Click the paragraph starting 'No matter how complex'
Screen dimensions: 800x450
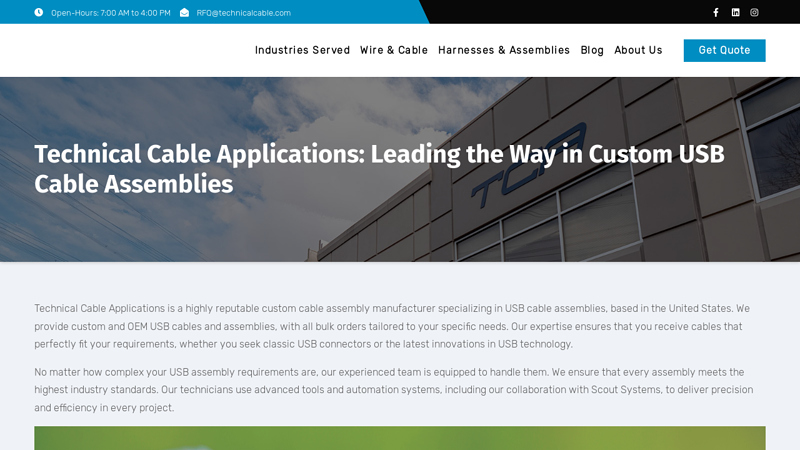(x=393, y=390)
